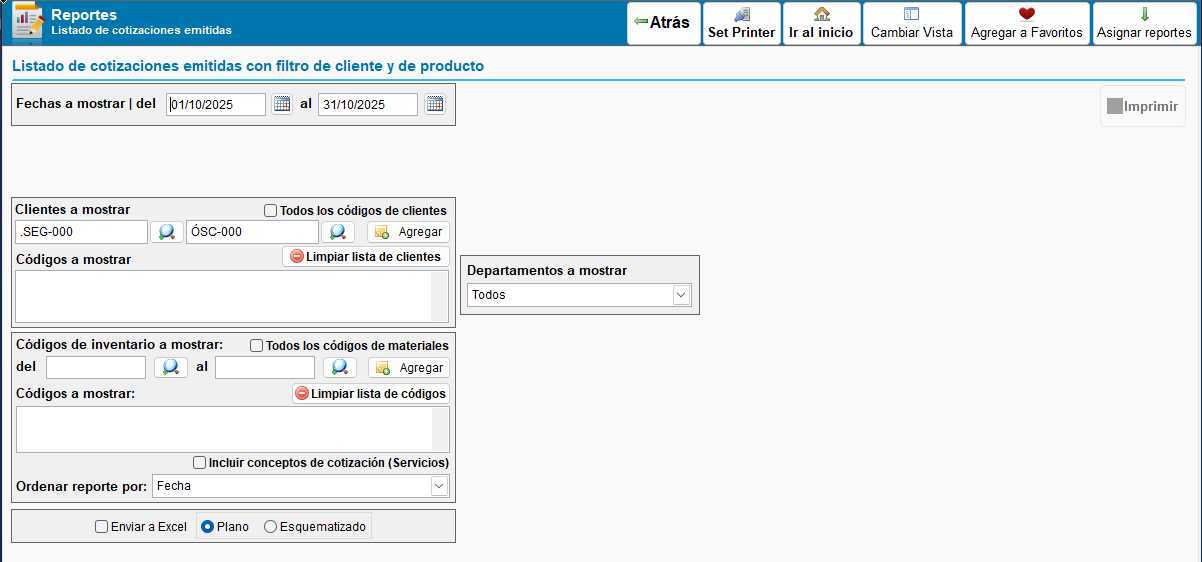The image size is (1202, 562).
Task: Click the start date field 01/10/2025
Action: 216,104
